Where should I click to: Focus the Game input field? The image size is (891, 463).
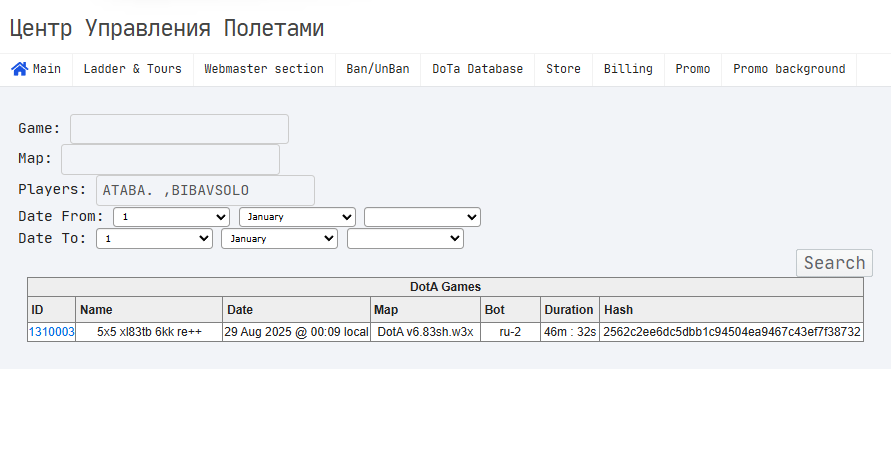click(x=180, y=129)
